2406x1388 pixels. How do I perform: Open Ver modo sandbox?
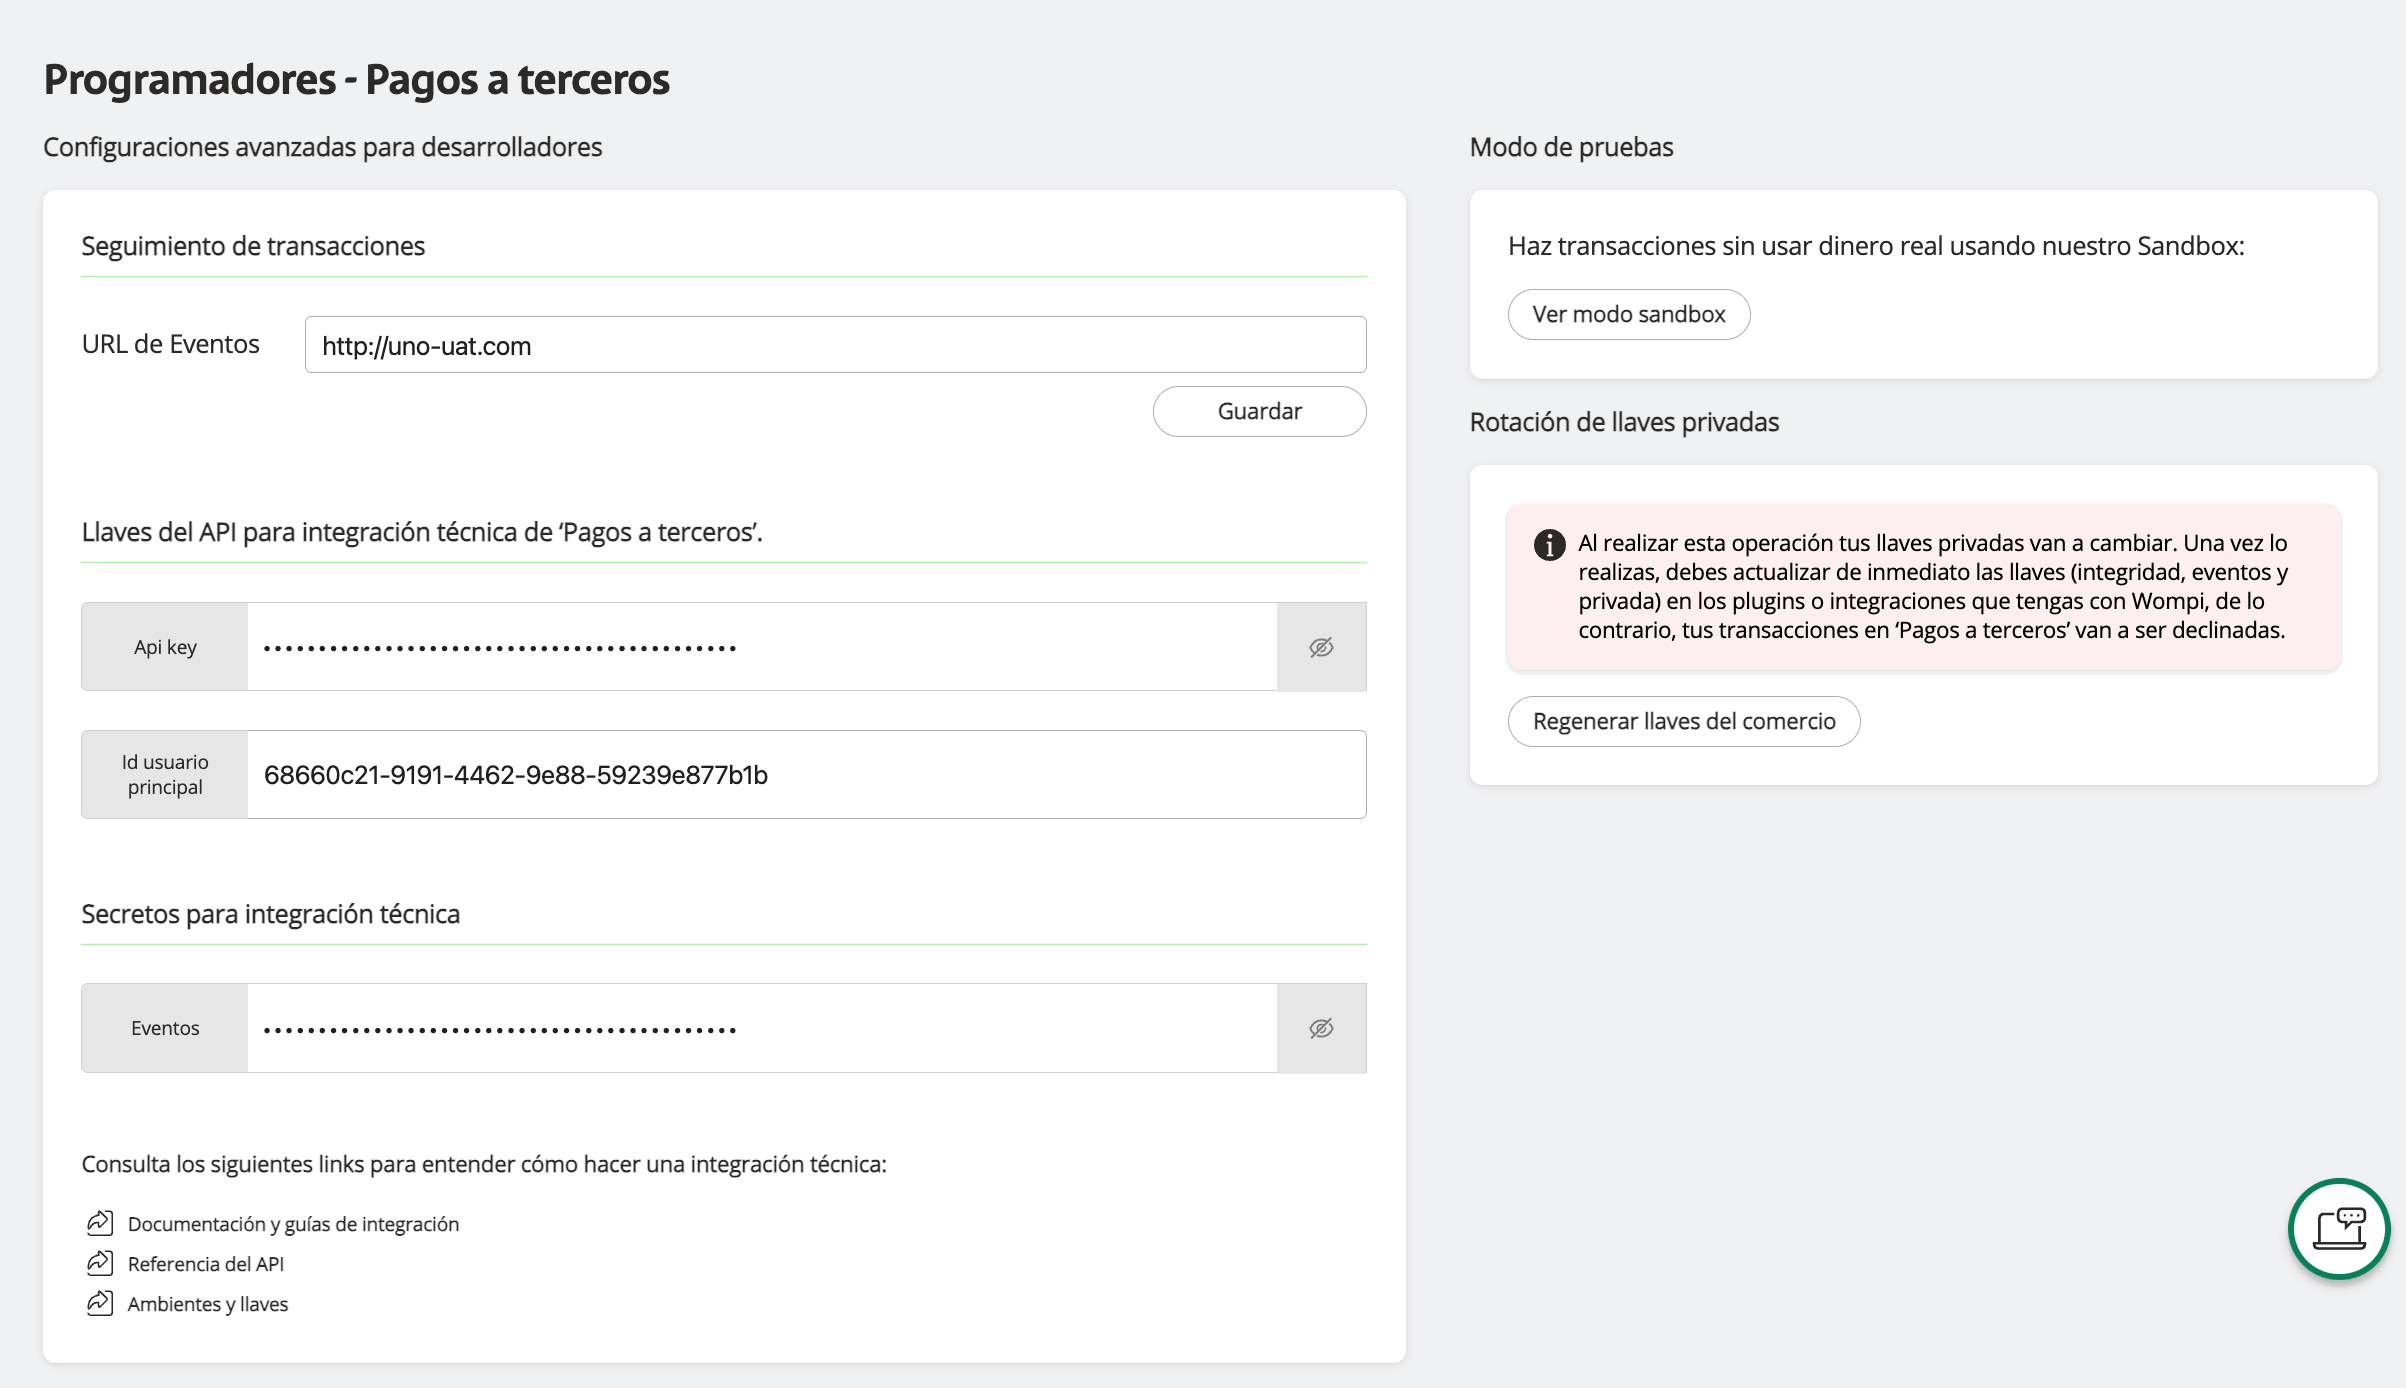point(1628,314)
